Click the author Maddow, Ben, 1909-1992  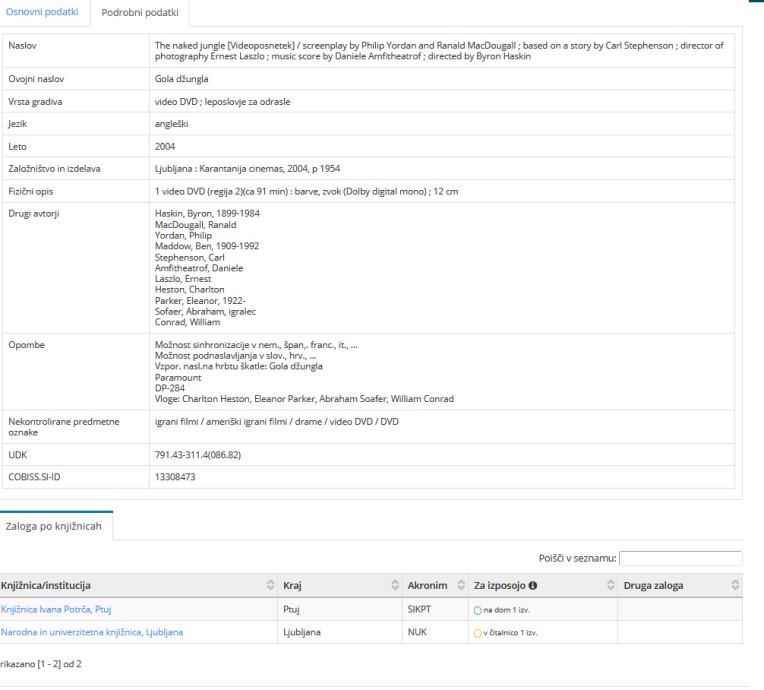[207, 246]
